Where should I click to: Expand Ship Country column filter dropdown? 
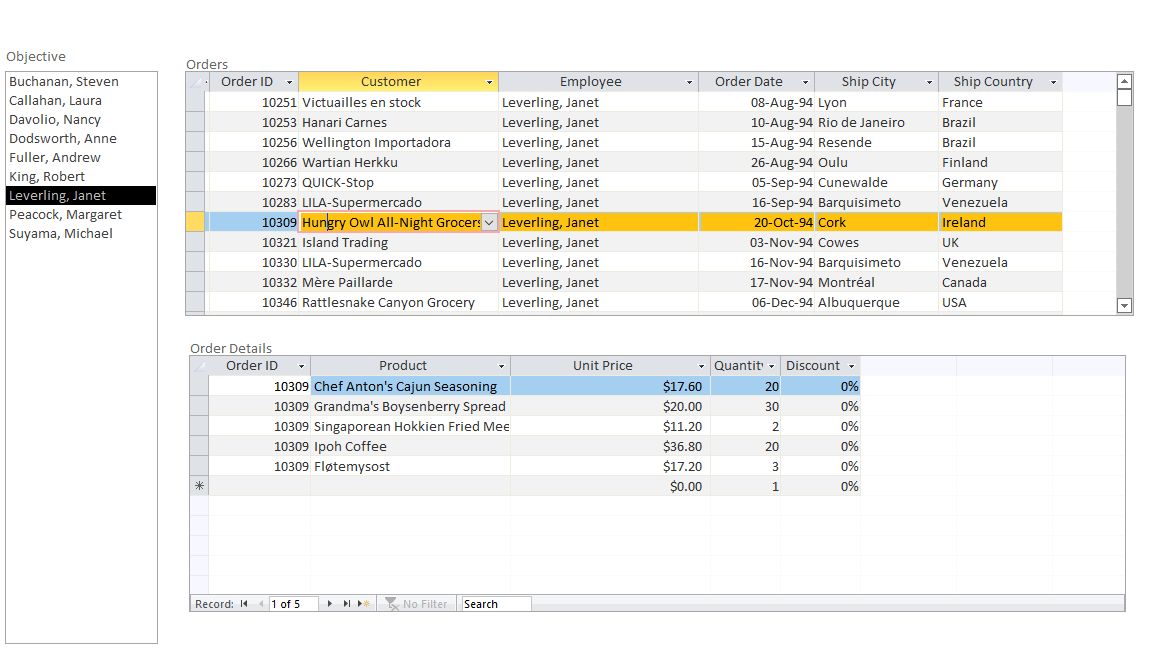coord(1053,82)
